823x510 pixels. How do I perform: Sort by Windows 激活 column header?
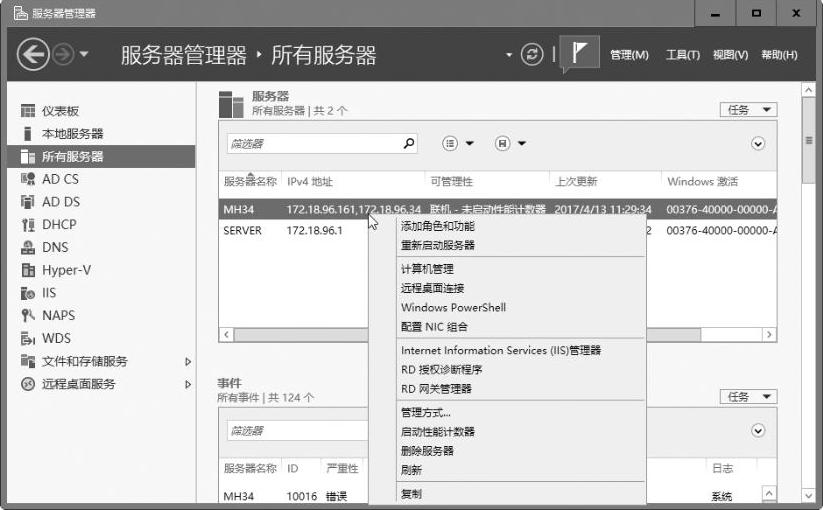702,182
